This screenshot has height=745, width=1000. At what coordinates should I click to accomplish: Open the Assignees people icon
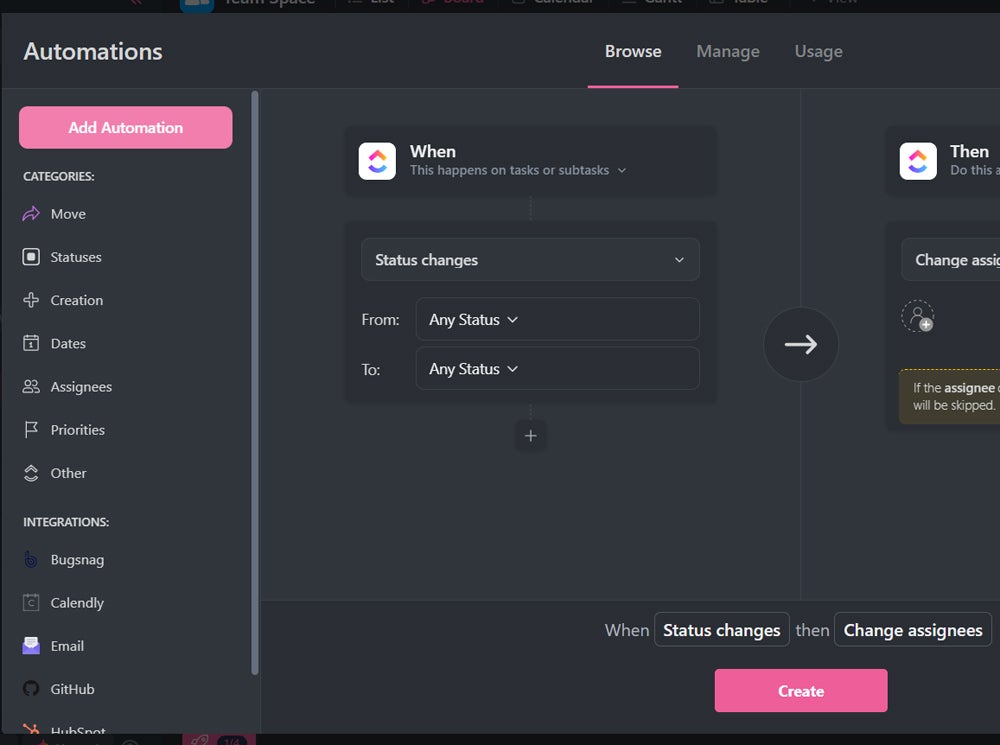point(31,387)
